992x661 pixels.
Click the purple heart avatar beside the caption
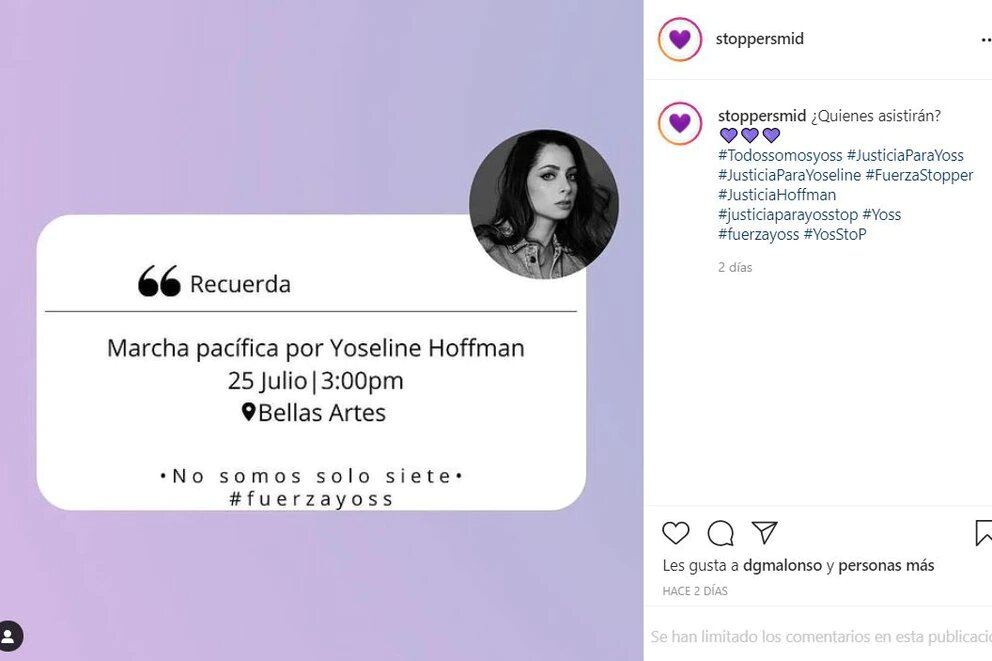tap(680, 123)
